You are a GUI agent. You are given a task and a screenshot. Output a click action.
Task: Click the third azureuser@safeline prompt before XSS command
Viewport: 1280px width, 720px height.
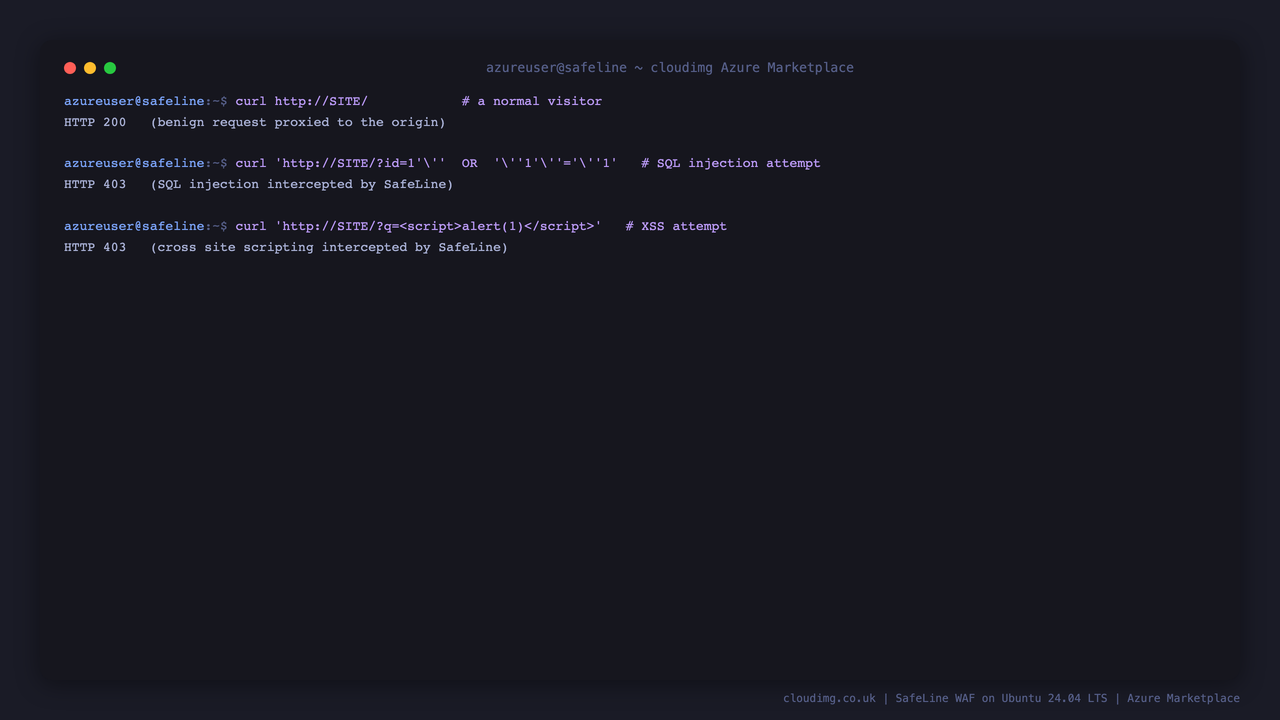coord(146,226)
